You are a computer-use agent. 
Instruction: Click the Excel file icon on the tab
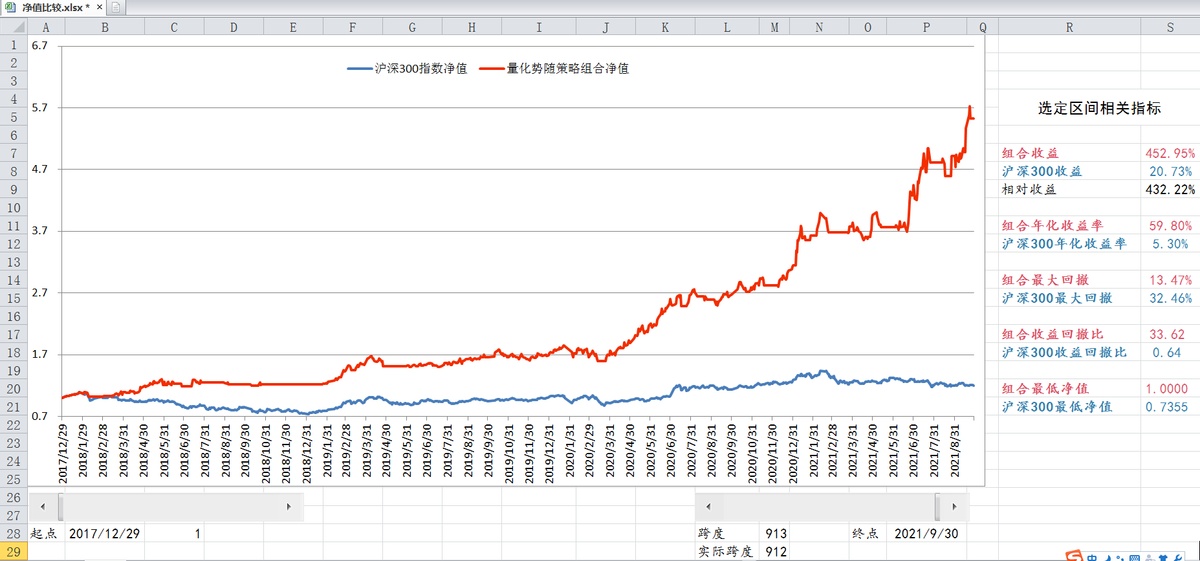[10, 7]
